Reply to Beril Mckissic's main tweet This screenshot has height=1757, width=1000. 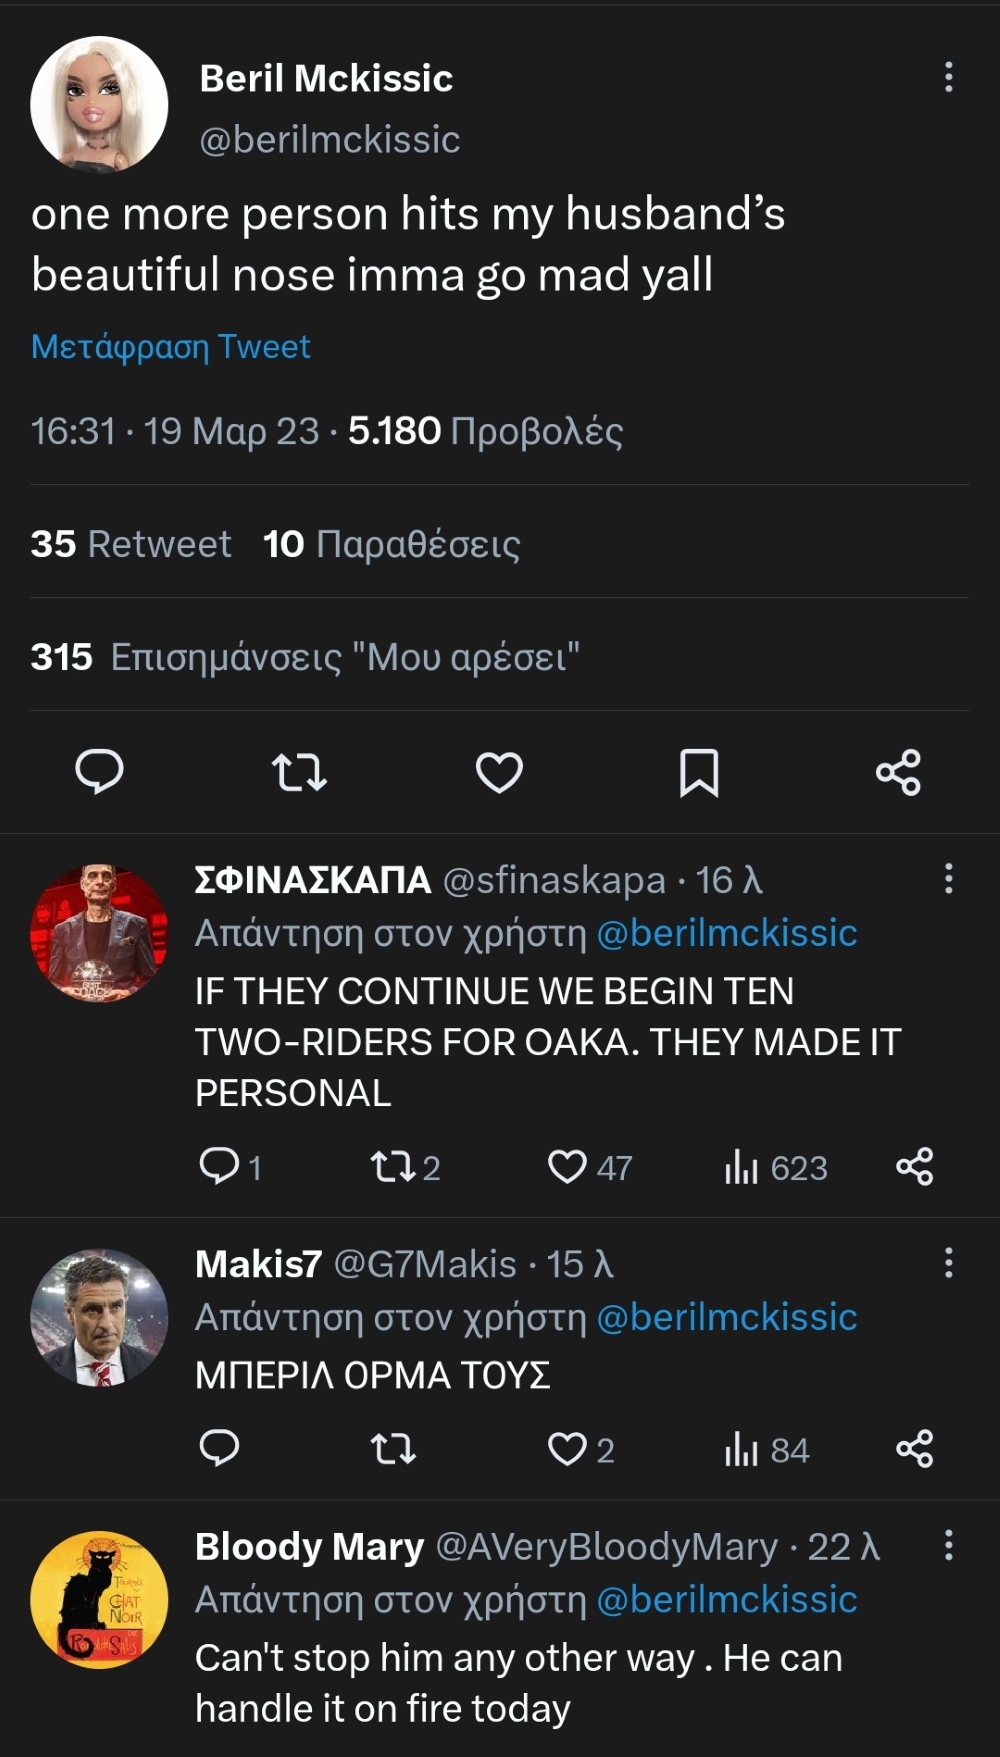[99, 772]
